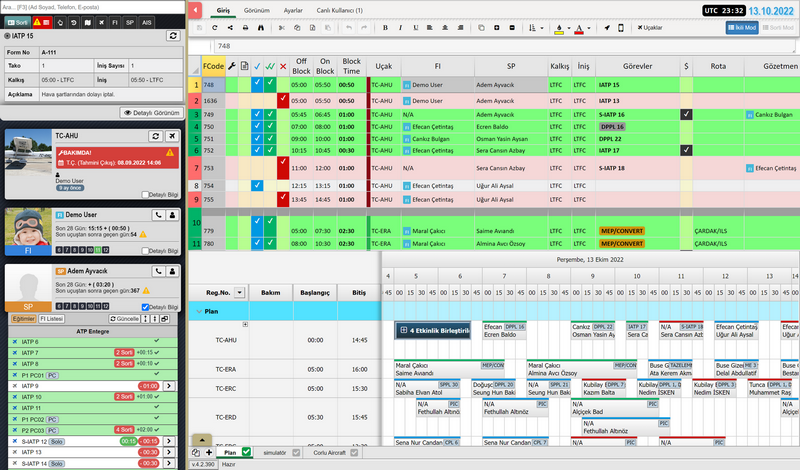Image resolution: width=800 pixels, height=470 pixels.
Task: Check Detaylı Bilgi on TC-AHU card
Action: [146, 195]
